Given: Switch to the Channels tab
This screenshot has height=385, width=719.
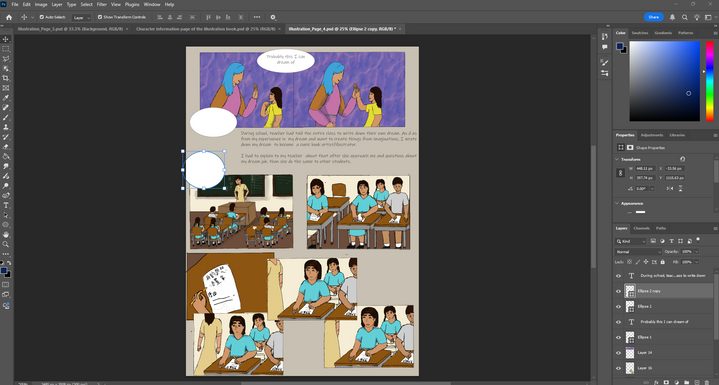Looking at the screenshot, I should (642, 228).
